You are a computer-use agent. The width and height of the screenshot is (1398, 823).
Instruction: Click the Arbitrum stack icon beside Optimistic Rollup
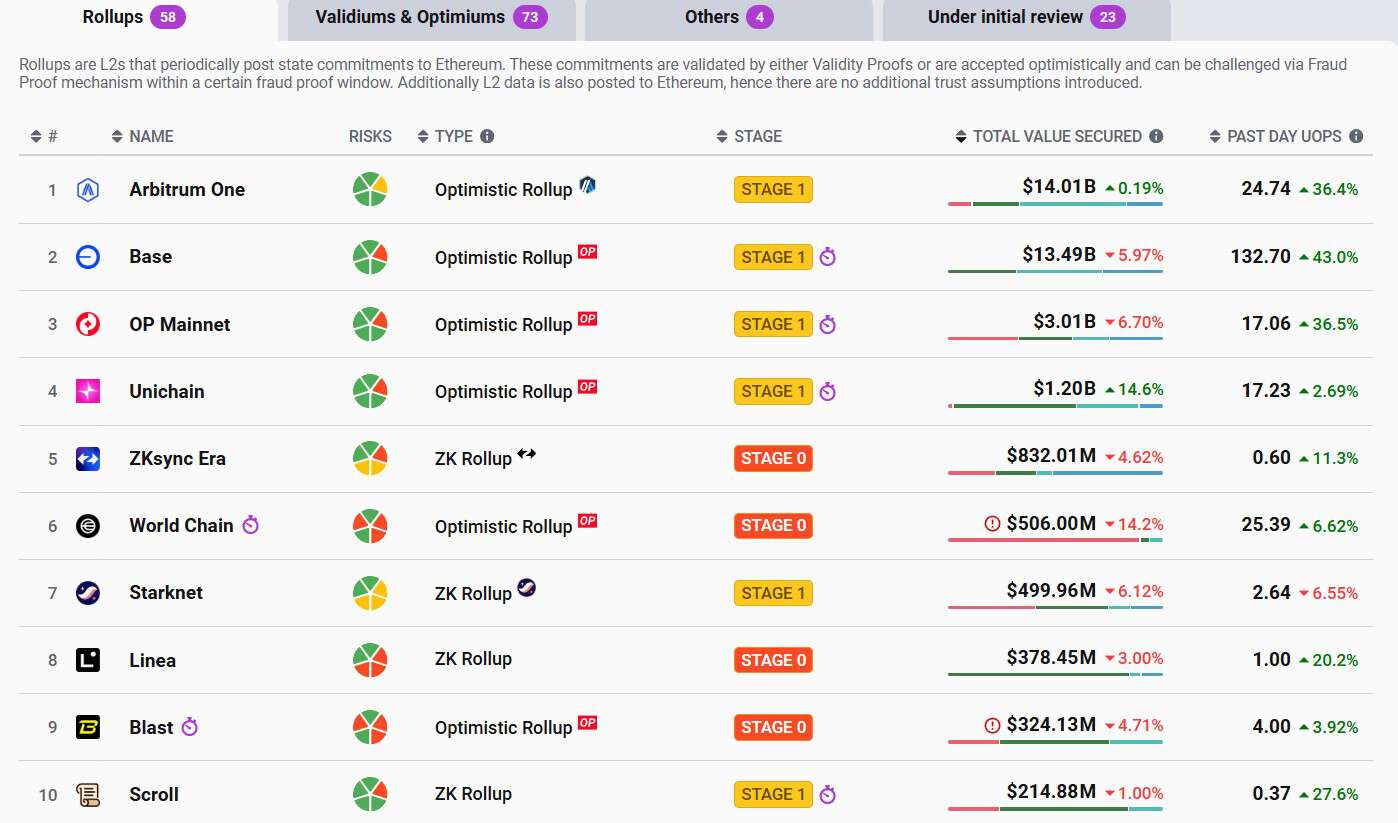click(x=587, y=184)
